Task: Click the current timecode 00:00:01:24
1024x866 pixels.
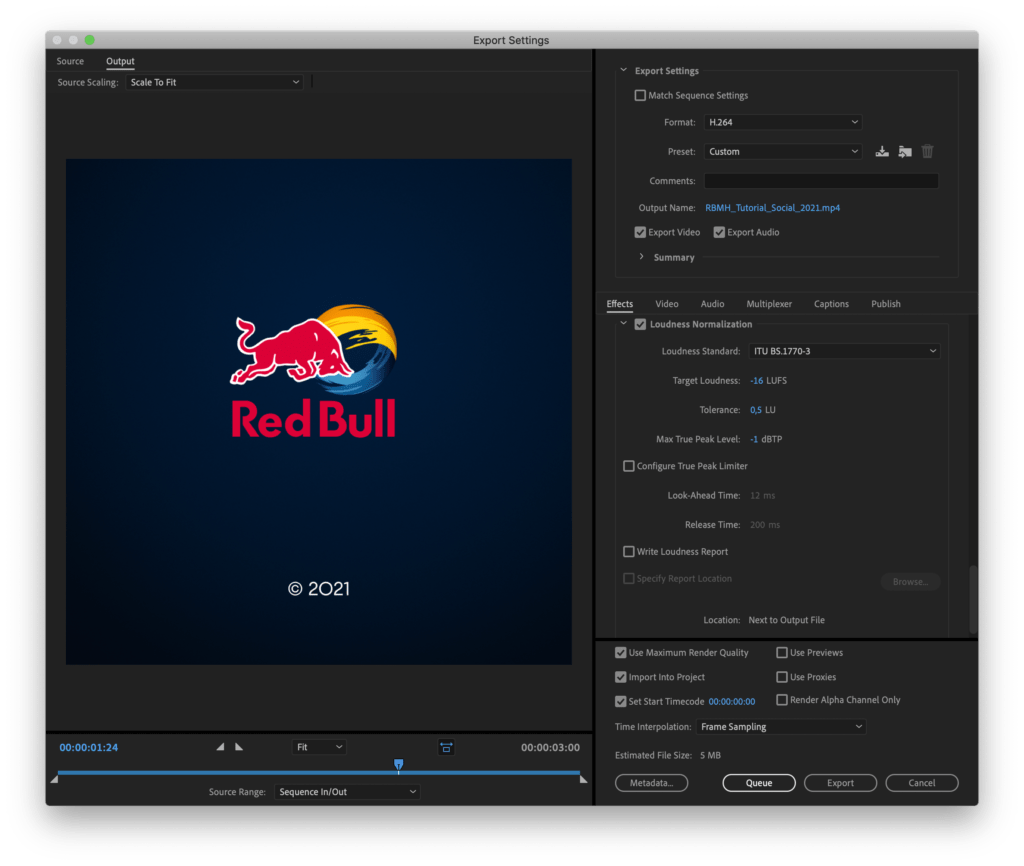Action: (89, 747)
